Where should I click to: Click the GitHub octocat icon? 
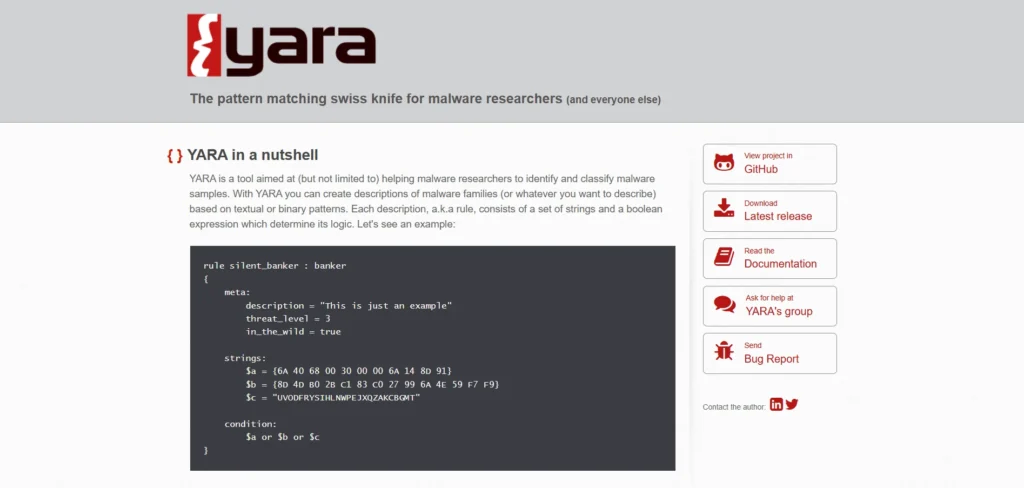(x=724, y=163)
